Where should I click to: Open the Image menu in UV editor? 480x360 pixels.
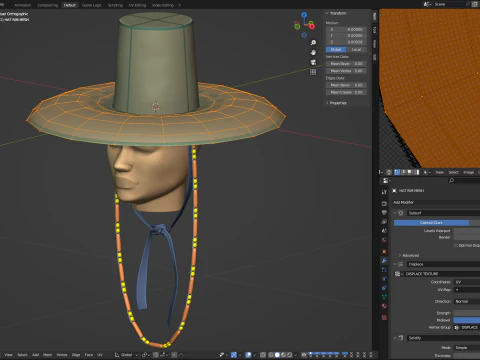[468, 172]
